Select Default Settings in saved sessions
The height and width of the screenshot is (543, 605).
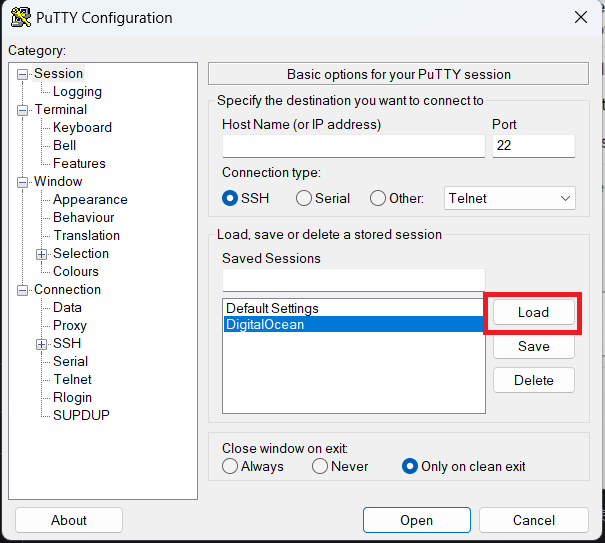tap(272, 308)
